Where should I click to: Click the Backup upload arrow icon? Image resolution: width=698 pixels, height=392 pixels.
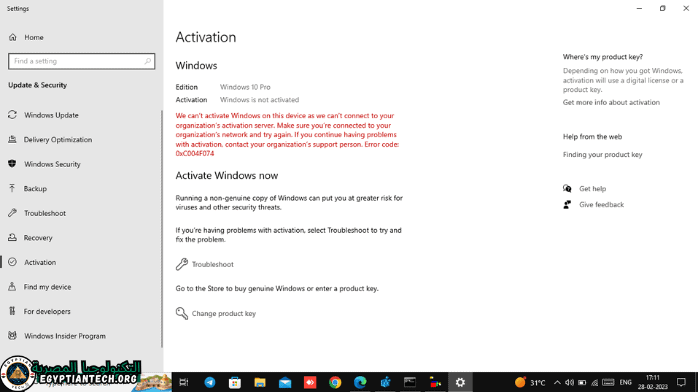point(12,188)
